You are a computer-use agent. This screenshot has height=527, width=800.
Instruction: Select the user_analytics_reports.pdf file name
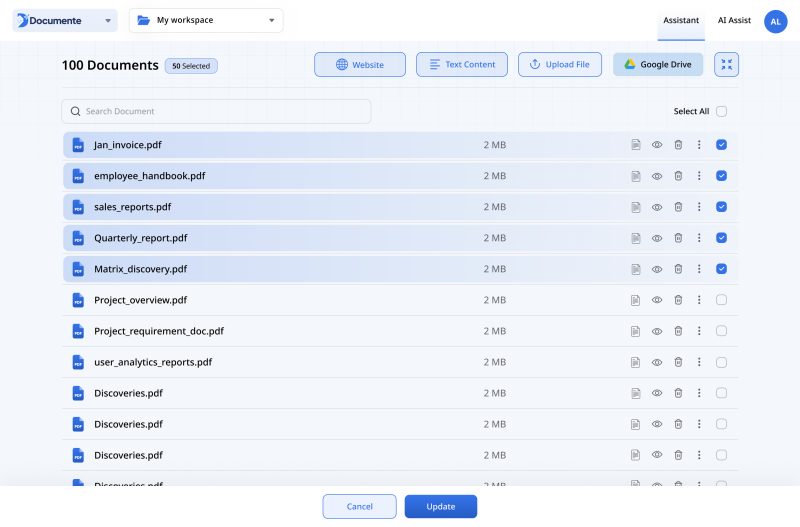tap(153, 362)
